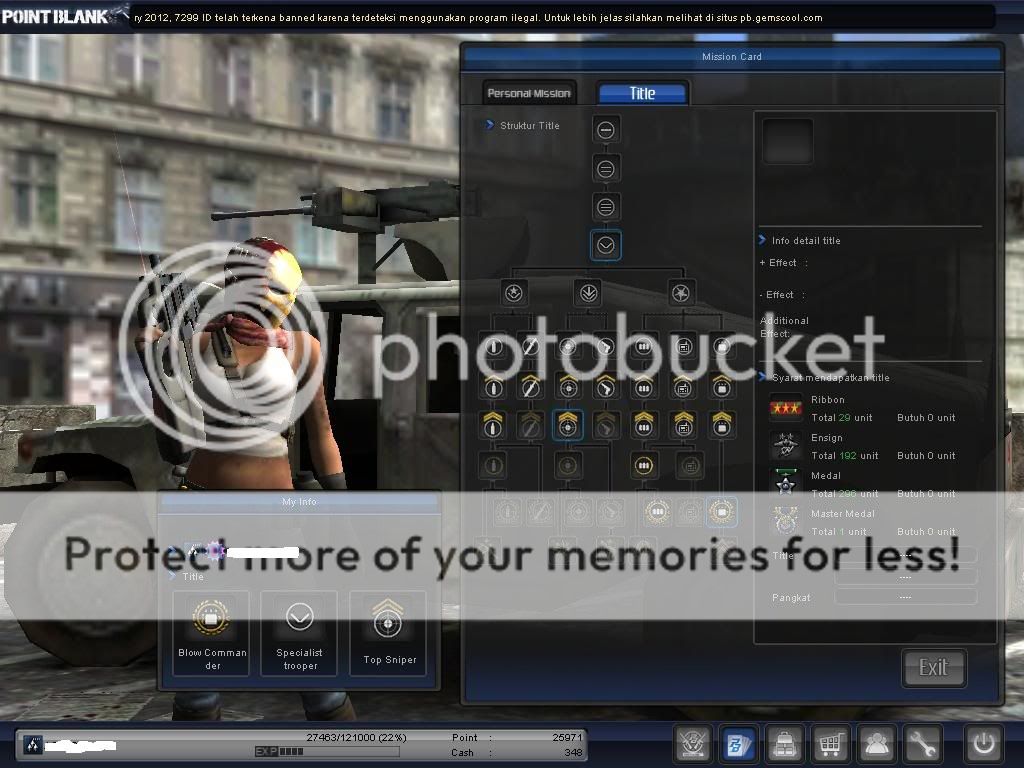Image resolution: width=1024 pixels, height=768 pixels.
Task: Click the power exit icon
Action: point(984,743)
